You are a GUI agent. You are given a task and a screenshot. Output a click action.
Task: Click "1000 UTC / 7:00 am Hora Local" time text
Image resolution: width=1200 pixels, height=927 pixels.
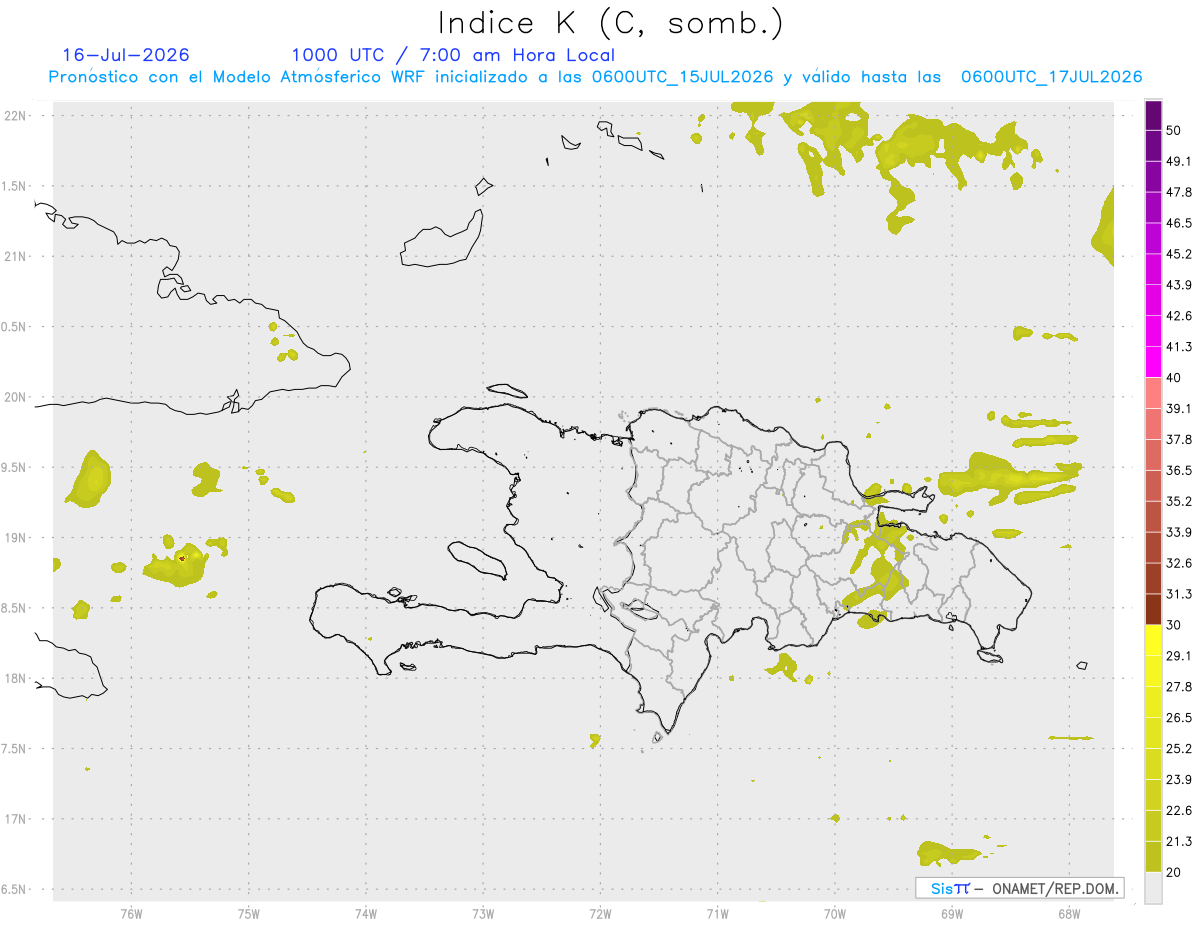pyautogui.click(x=453, y=55)
